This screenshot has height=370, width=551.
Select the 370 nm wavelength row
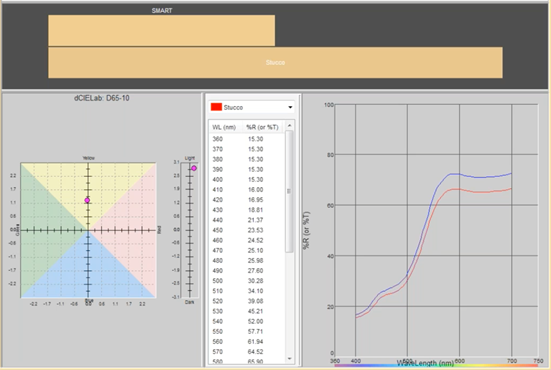[247, 149]
